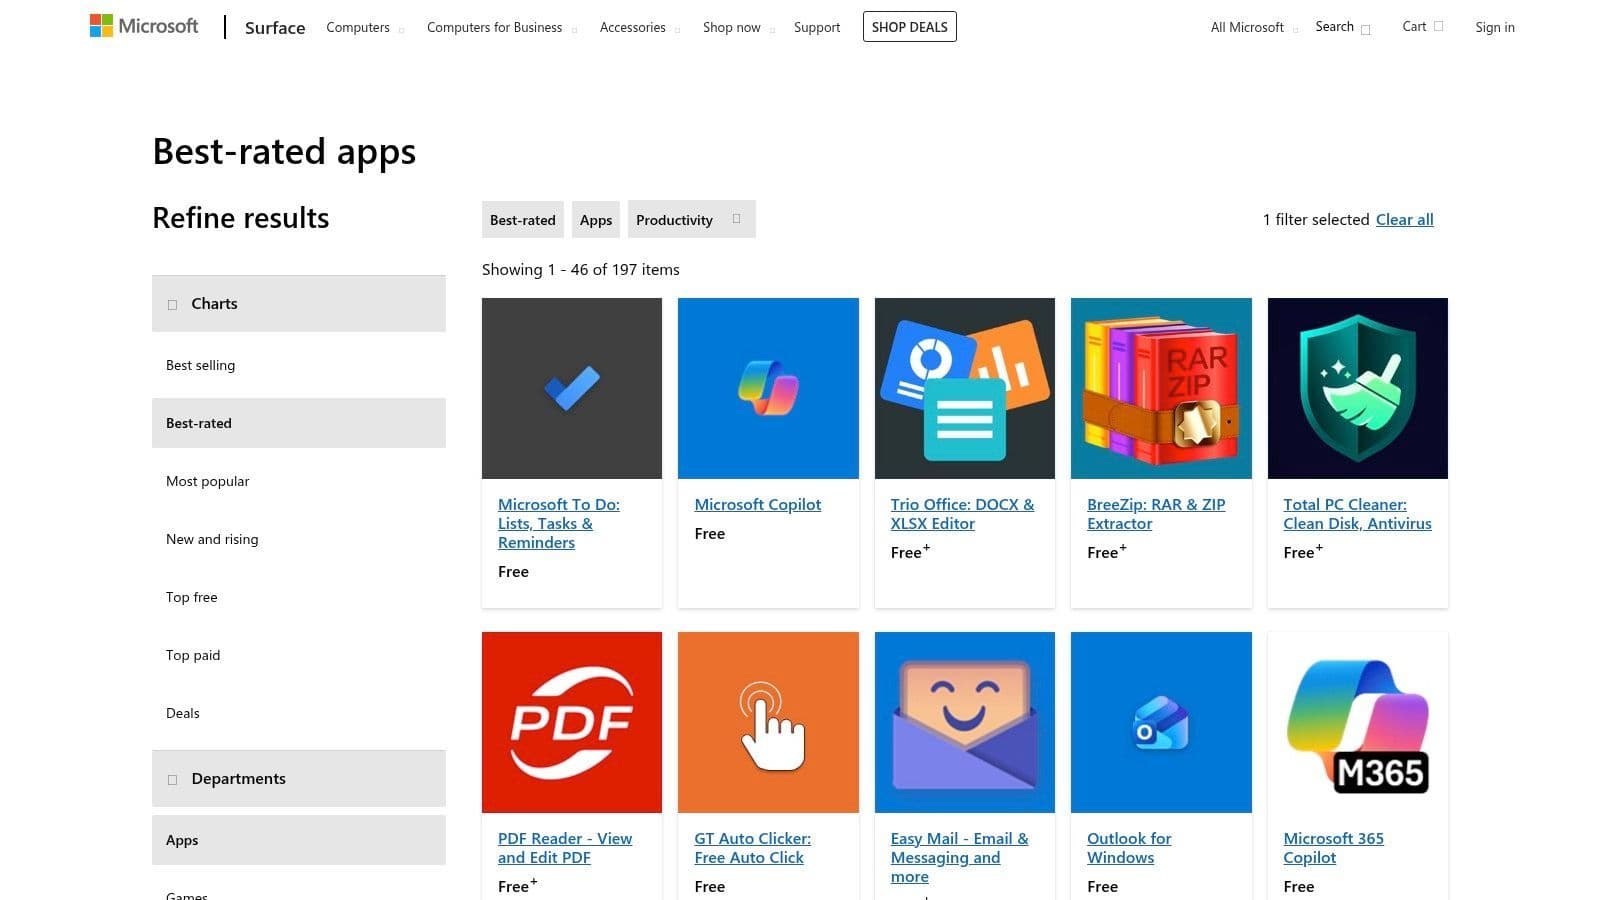Click the Microsoft 365 Copilot icon

coord(1357,722)
